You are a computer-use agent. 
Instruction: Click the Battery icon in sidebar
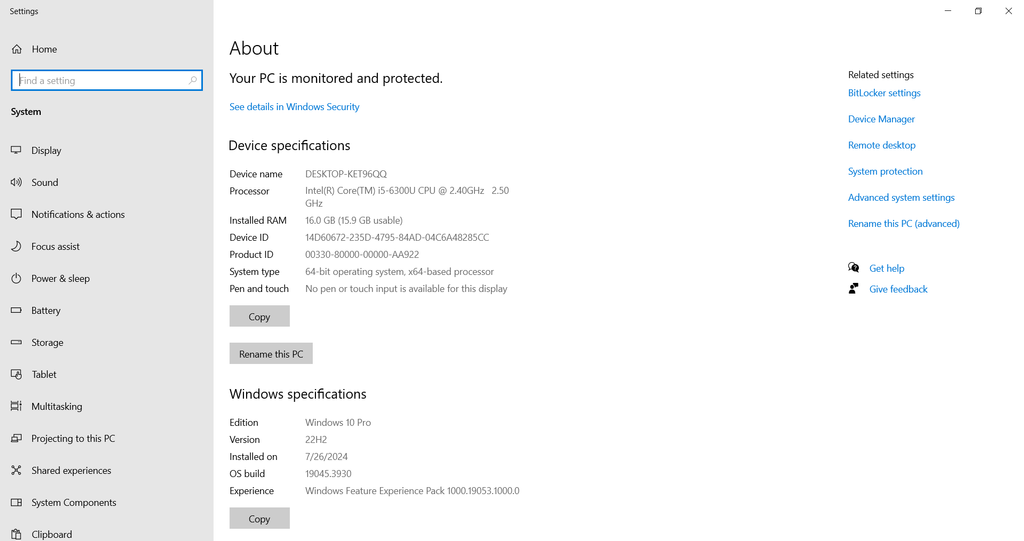coord(16,310)
